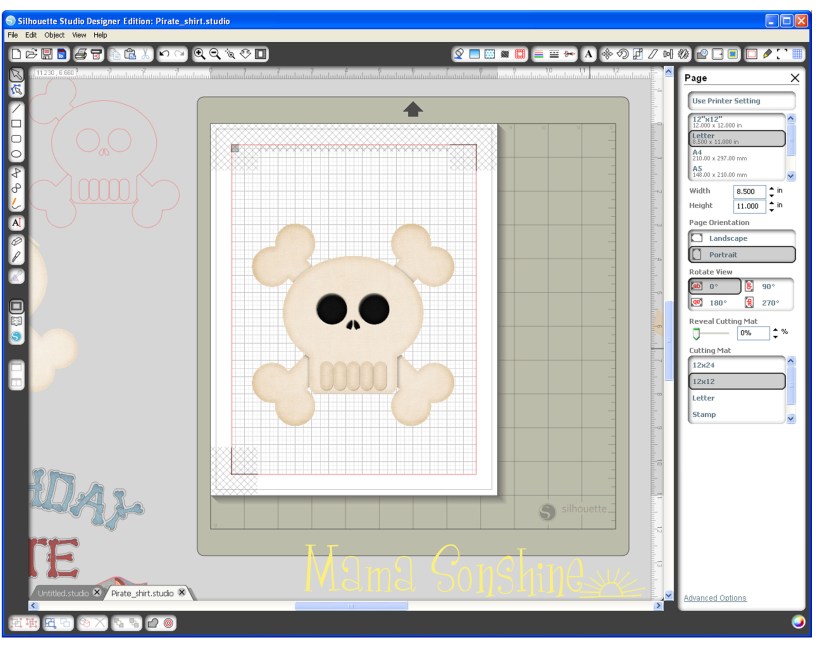Select the Ellipse drawing tool
This screenshot has height=645, width=819.
[x=15, y=155]
